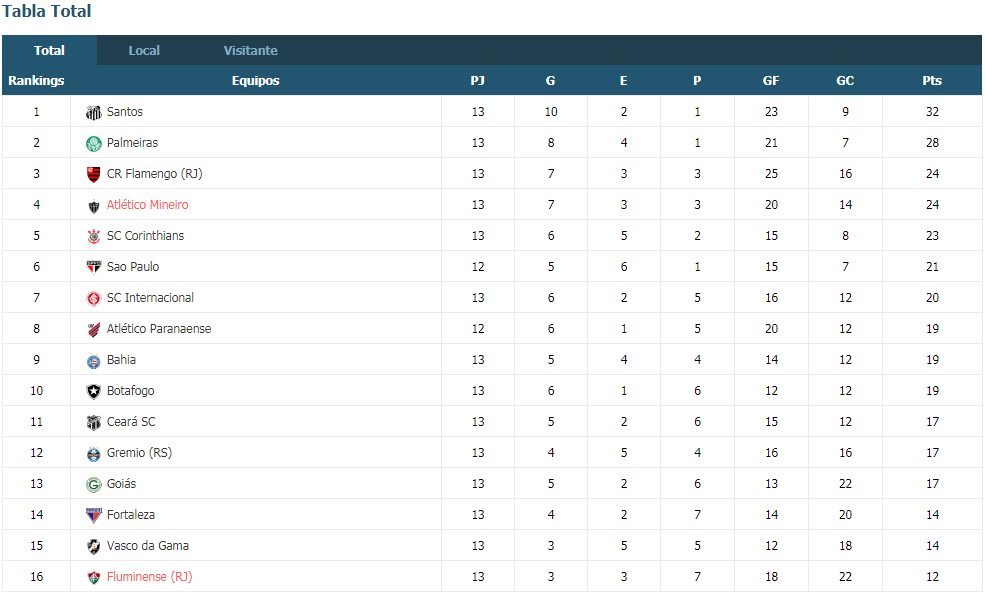
Task: Click the Palmeiras green crest icon
Action: (x=94, y=143)
